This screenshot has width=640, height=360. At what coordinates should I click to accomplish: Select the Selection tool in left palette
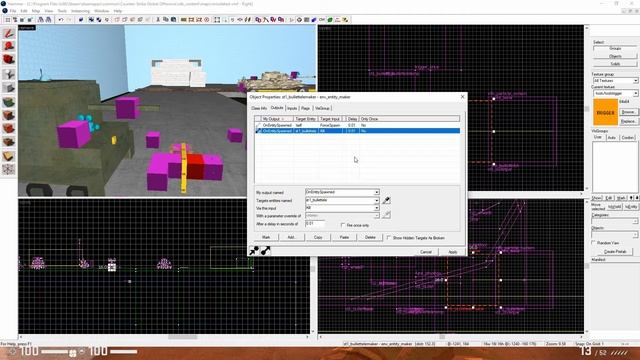9,33
